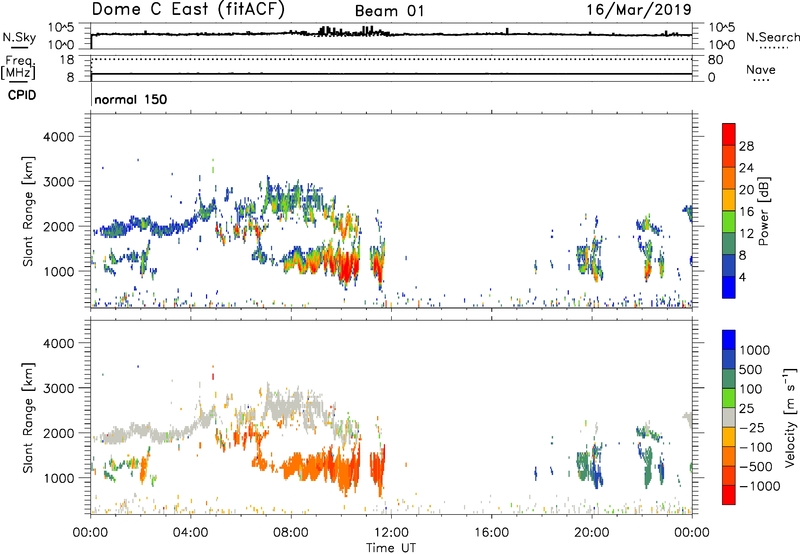The image size is (800, 554).
Task: Click the "N.Sky" legend label
Action: tap(19, 37)
